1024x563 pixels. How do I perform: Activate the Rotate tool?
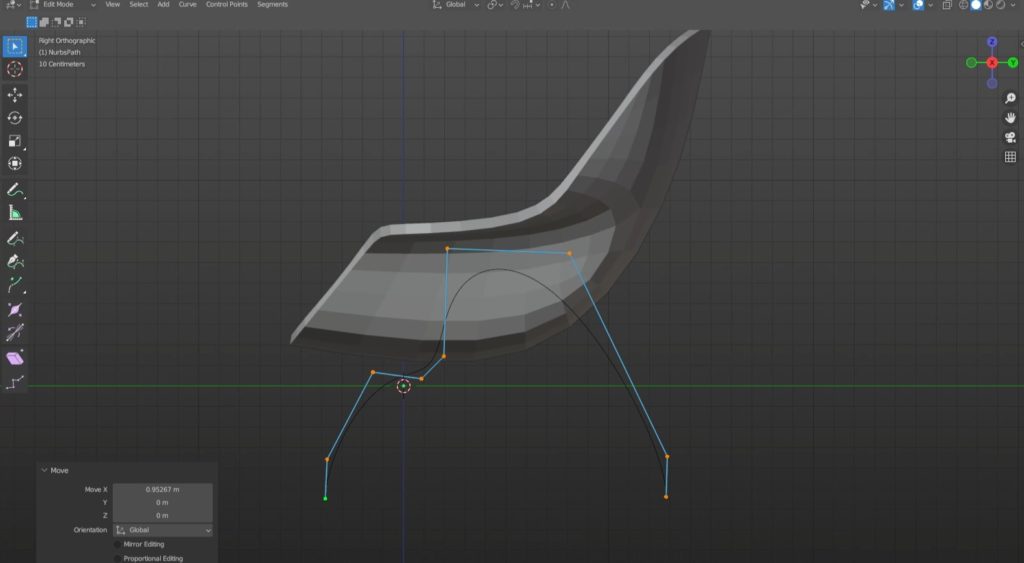(15, 118)
